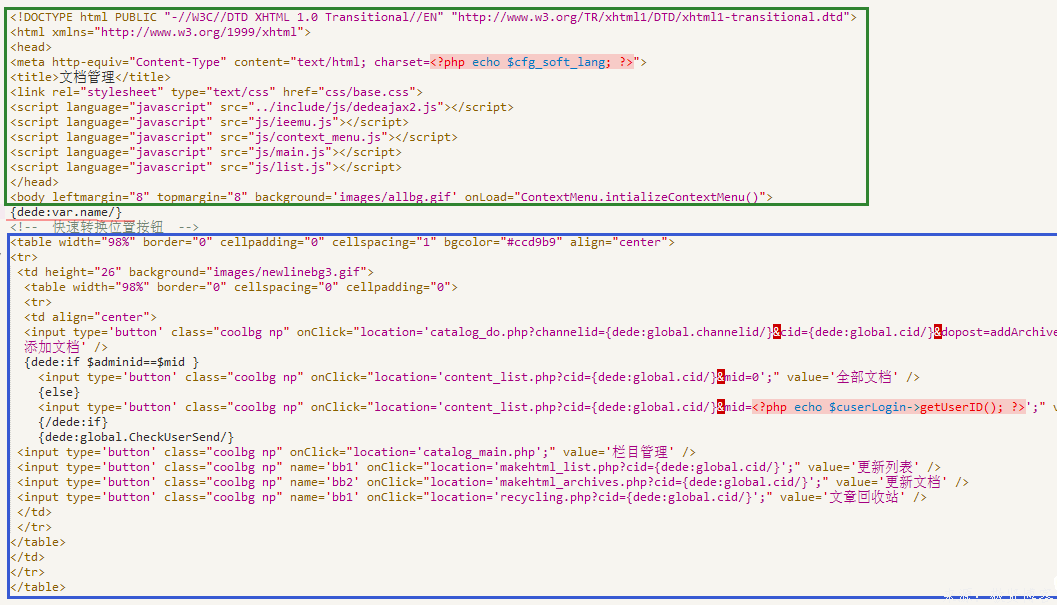Click the td align="center" line
This screenshot has height=605, width=1057.
pyautogui.click(x=90, y=317)
